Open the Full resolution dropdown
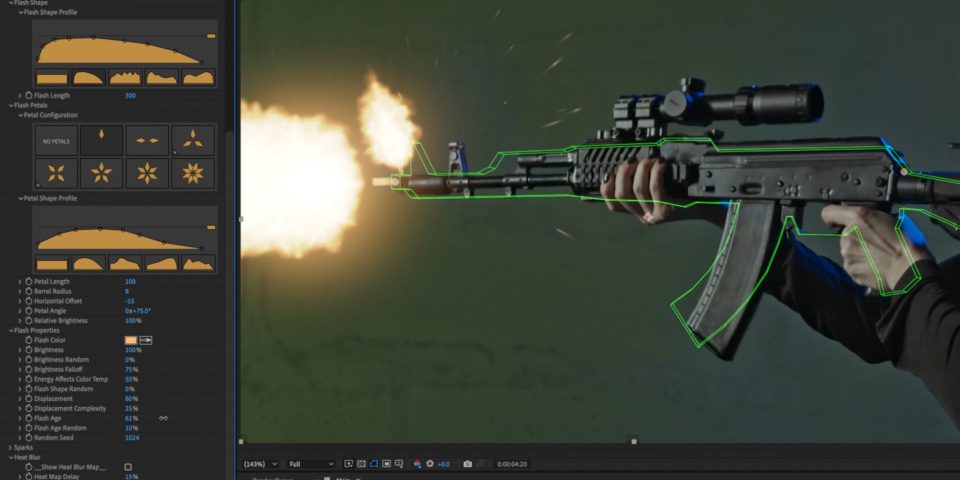This screenshot has height=480, width=960. 312,464
